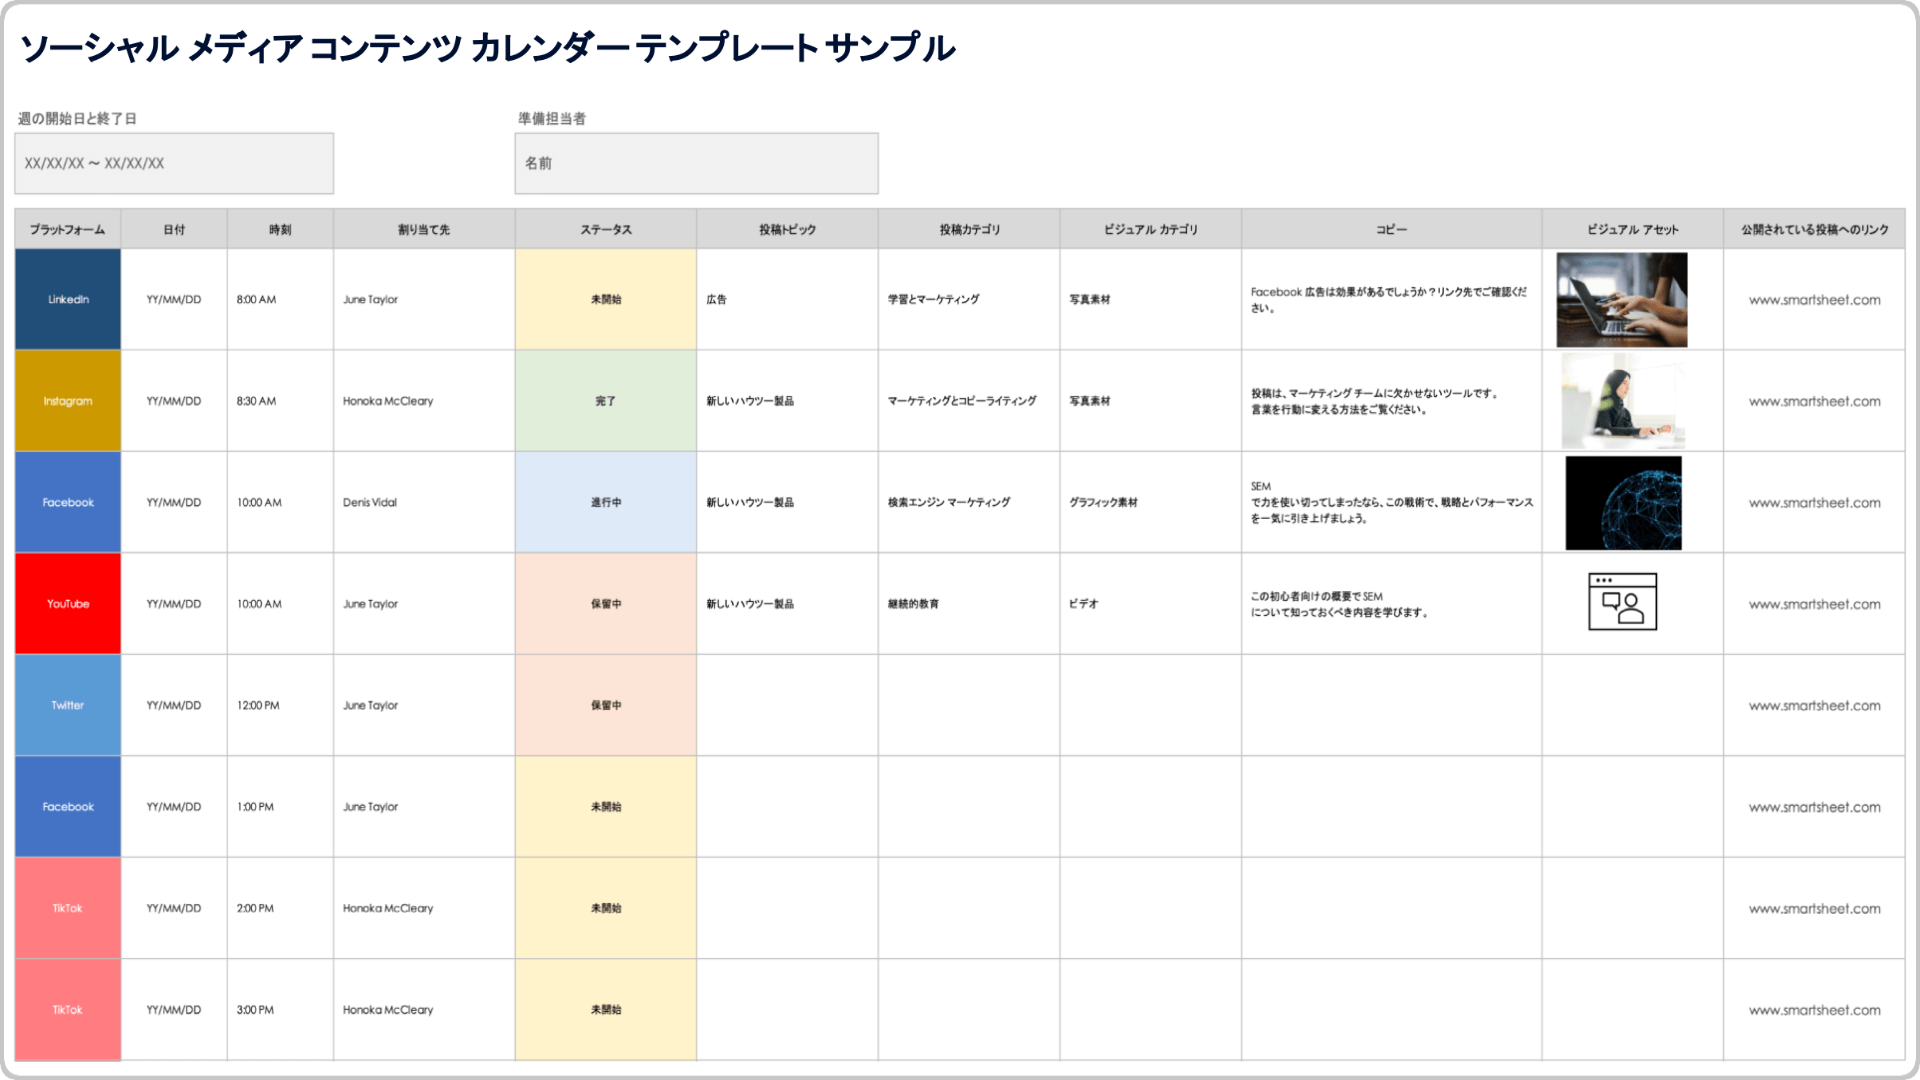This screenshot has height=1080, width=1920.
Task: Select the コピー column header
Action: (1391, 229)
